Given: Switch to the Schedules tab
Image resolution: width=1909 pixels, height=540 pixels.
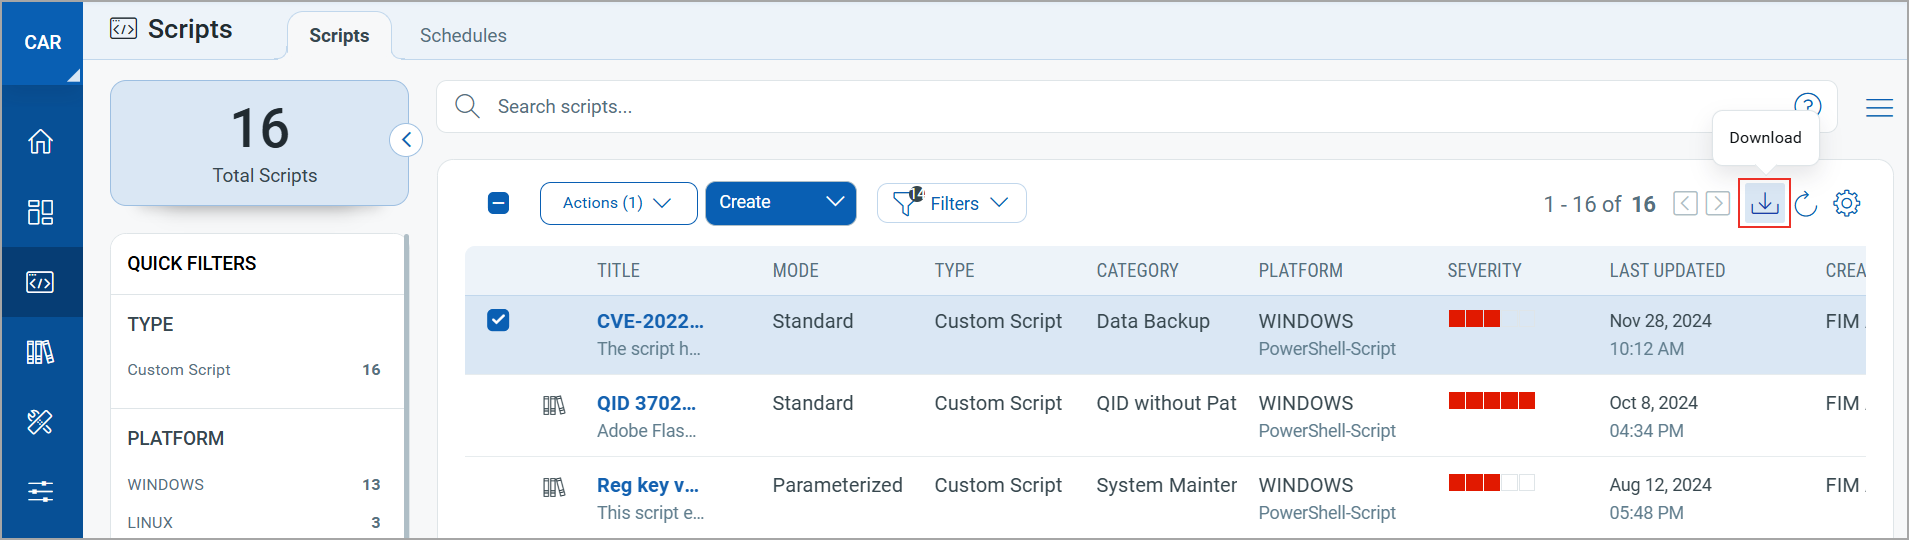Looking at the screenshot, I should [463, 36].
